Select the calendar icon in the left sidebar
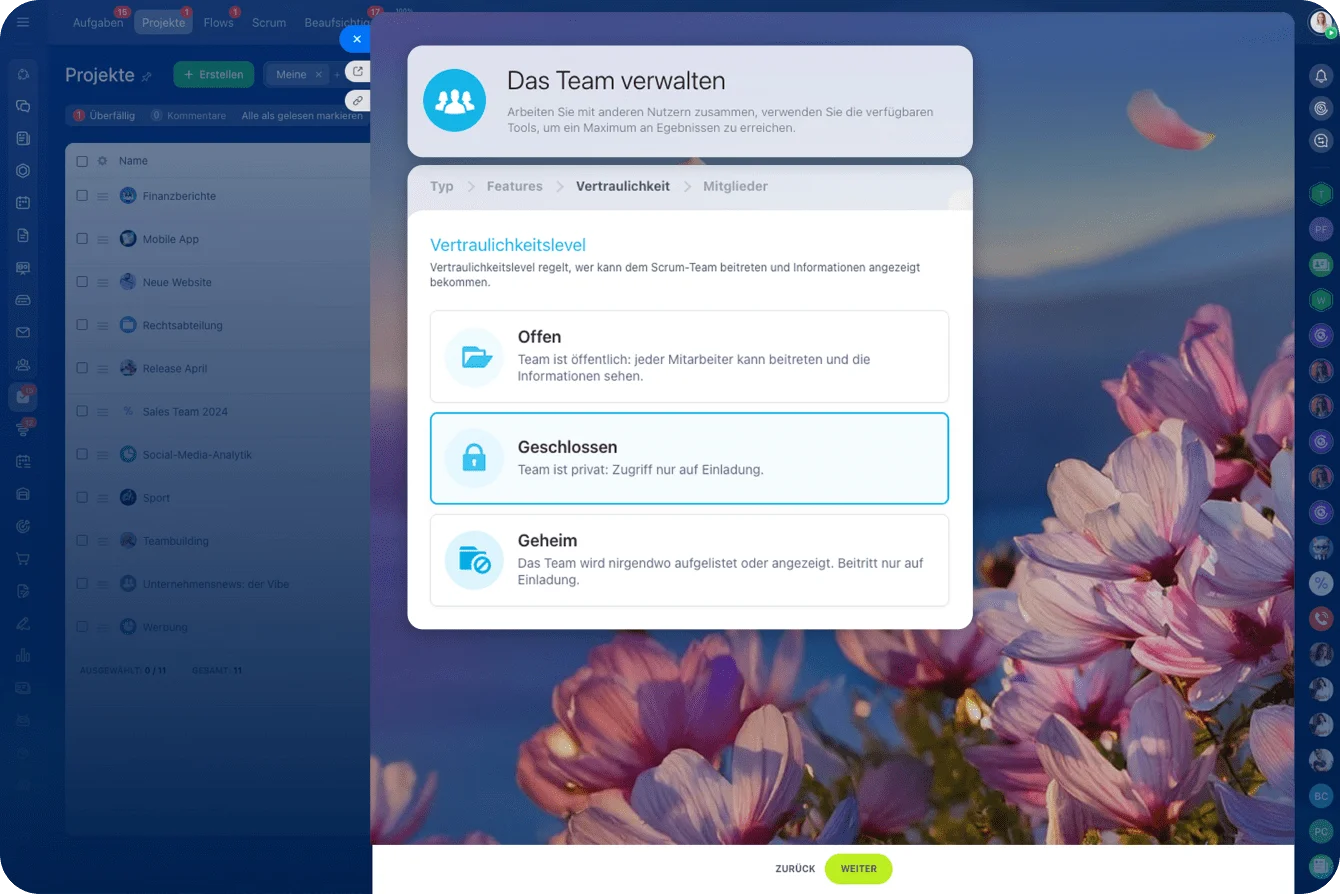Image resolution: width=1340 pixels, height=894 pixels. tap(23, 202)
